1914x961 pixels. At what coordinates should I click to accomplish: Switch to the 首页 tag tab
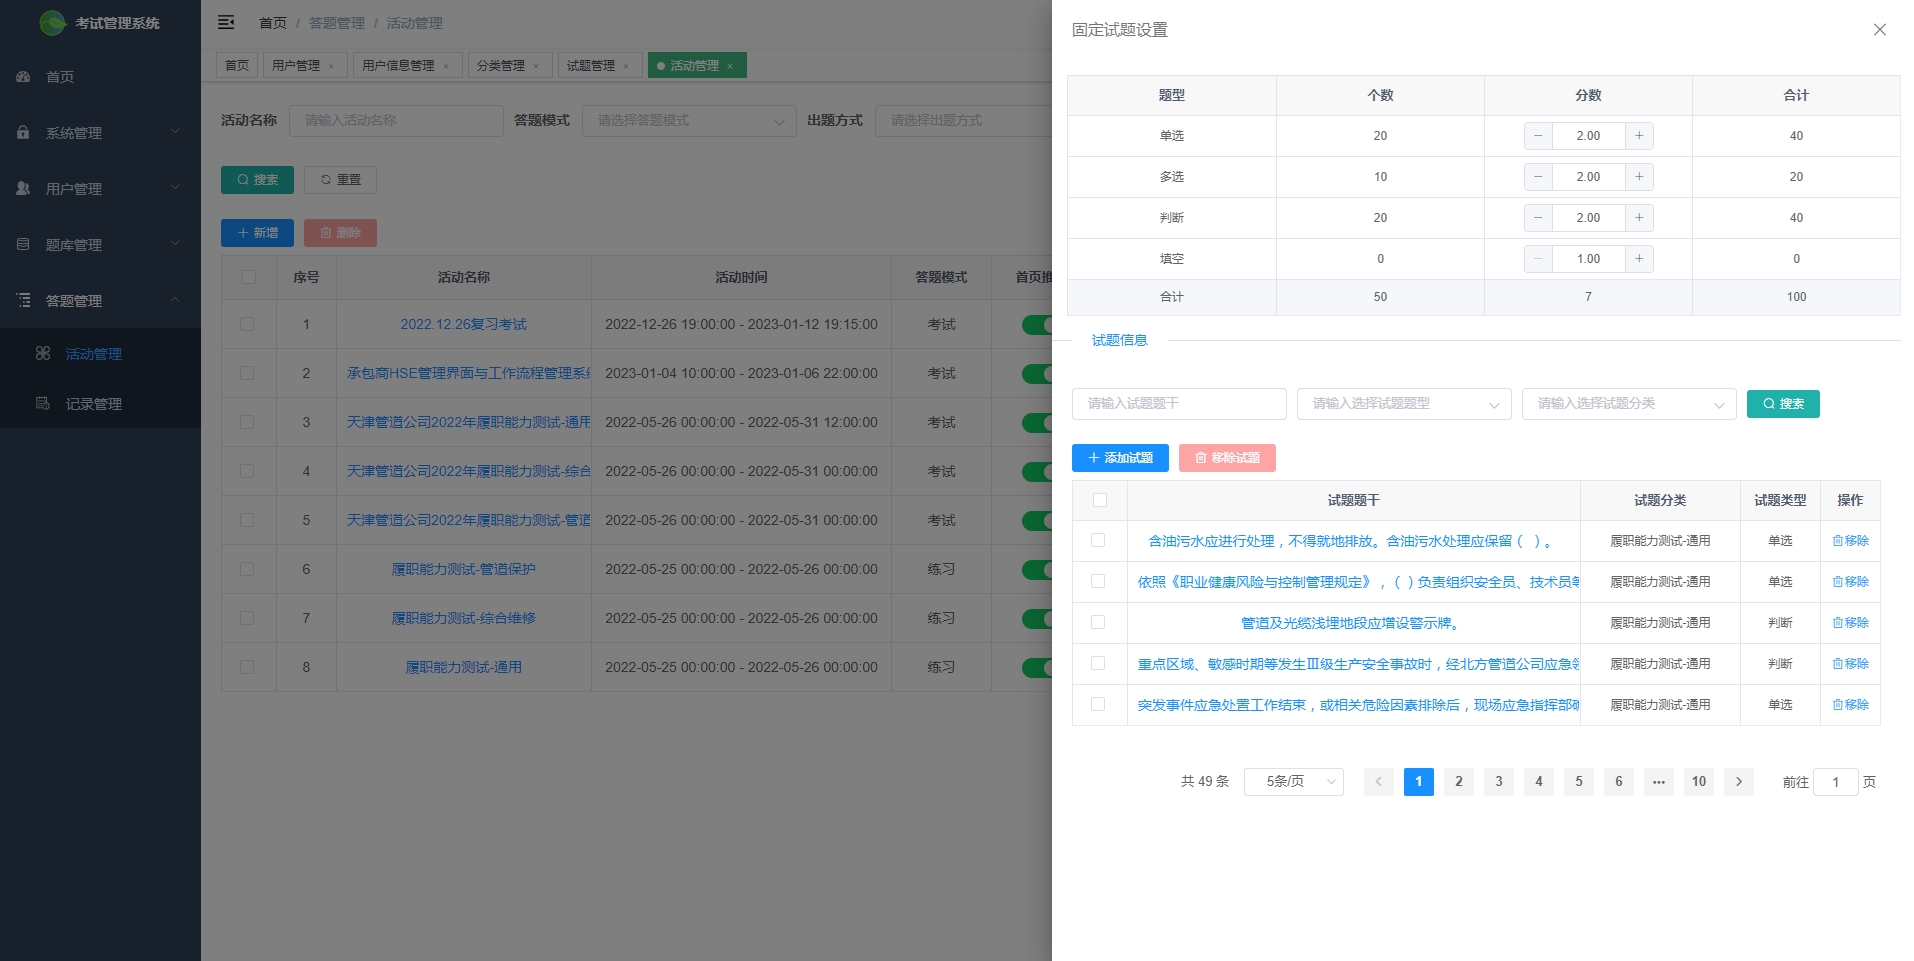pyautogui.click(x=237, y=66)
